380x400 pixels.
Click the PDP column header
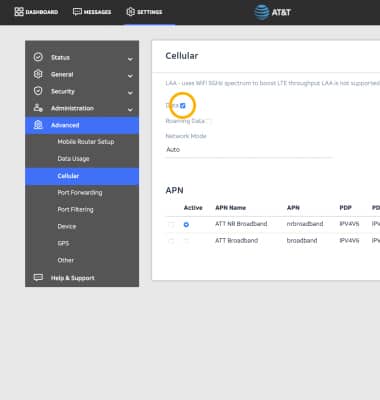(x=345, y=208)
